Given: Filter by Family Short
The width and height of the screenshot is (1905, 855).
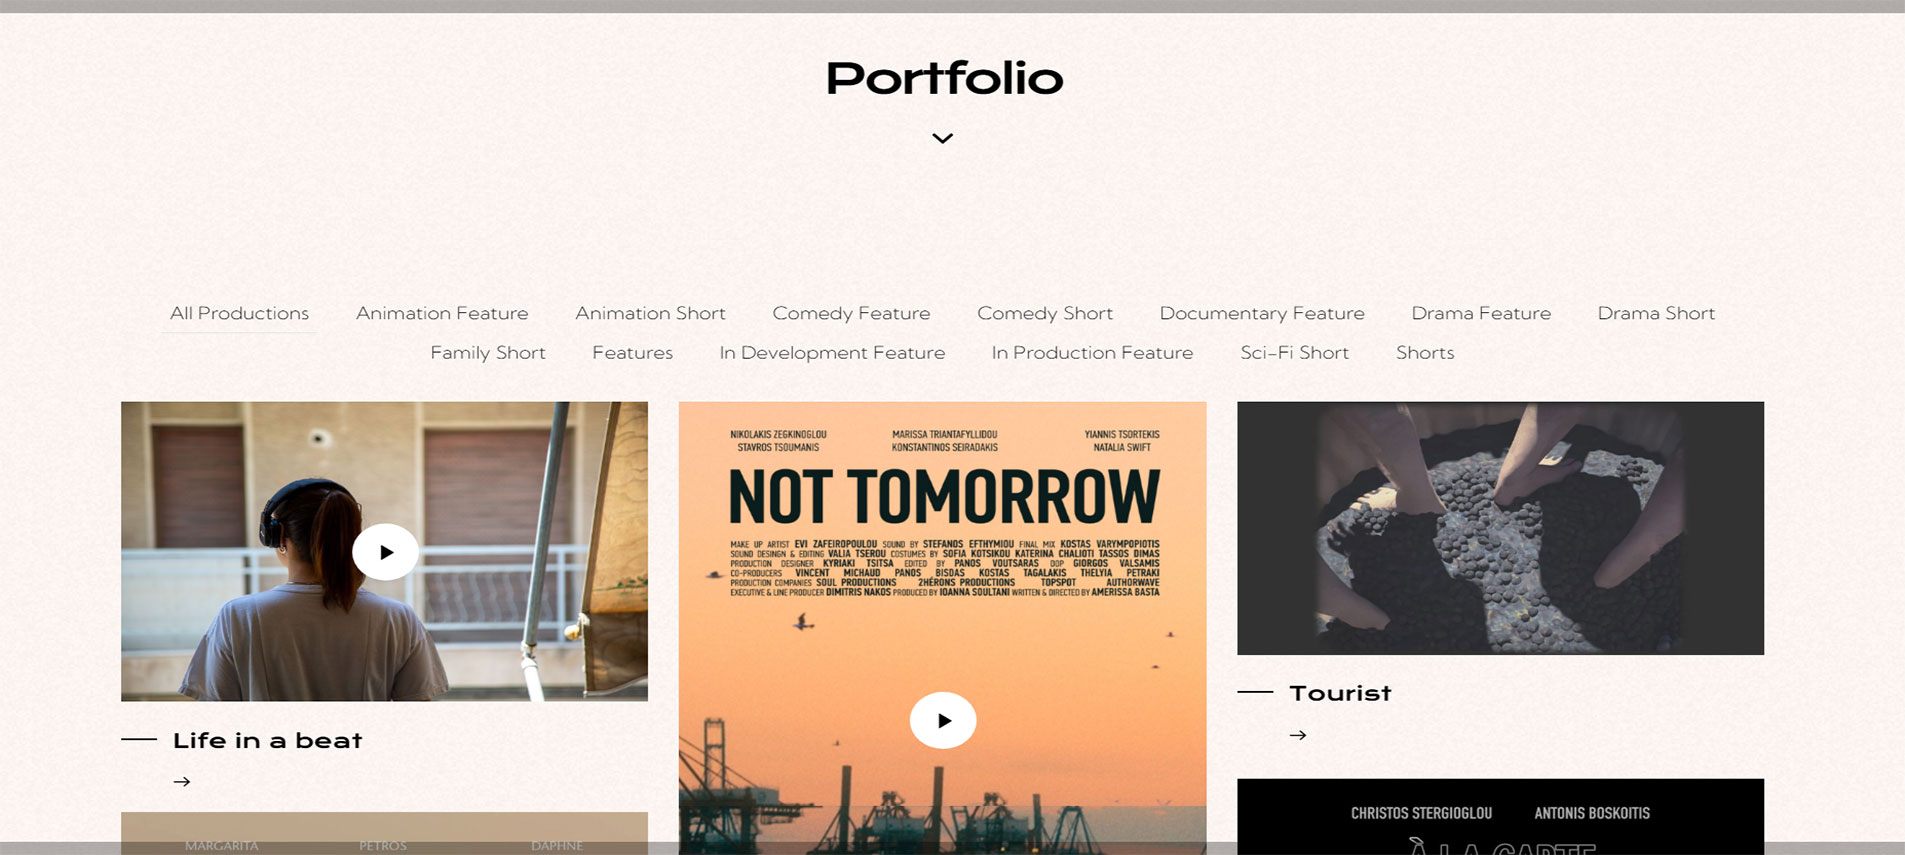Looking at the screenshot, I should click(x=487, y=353).
